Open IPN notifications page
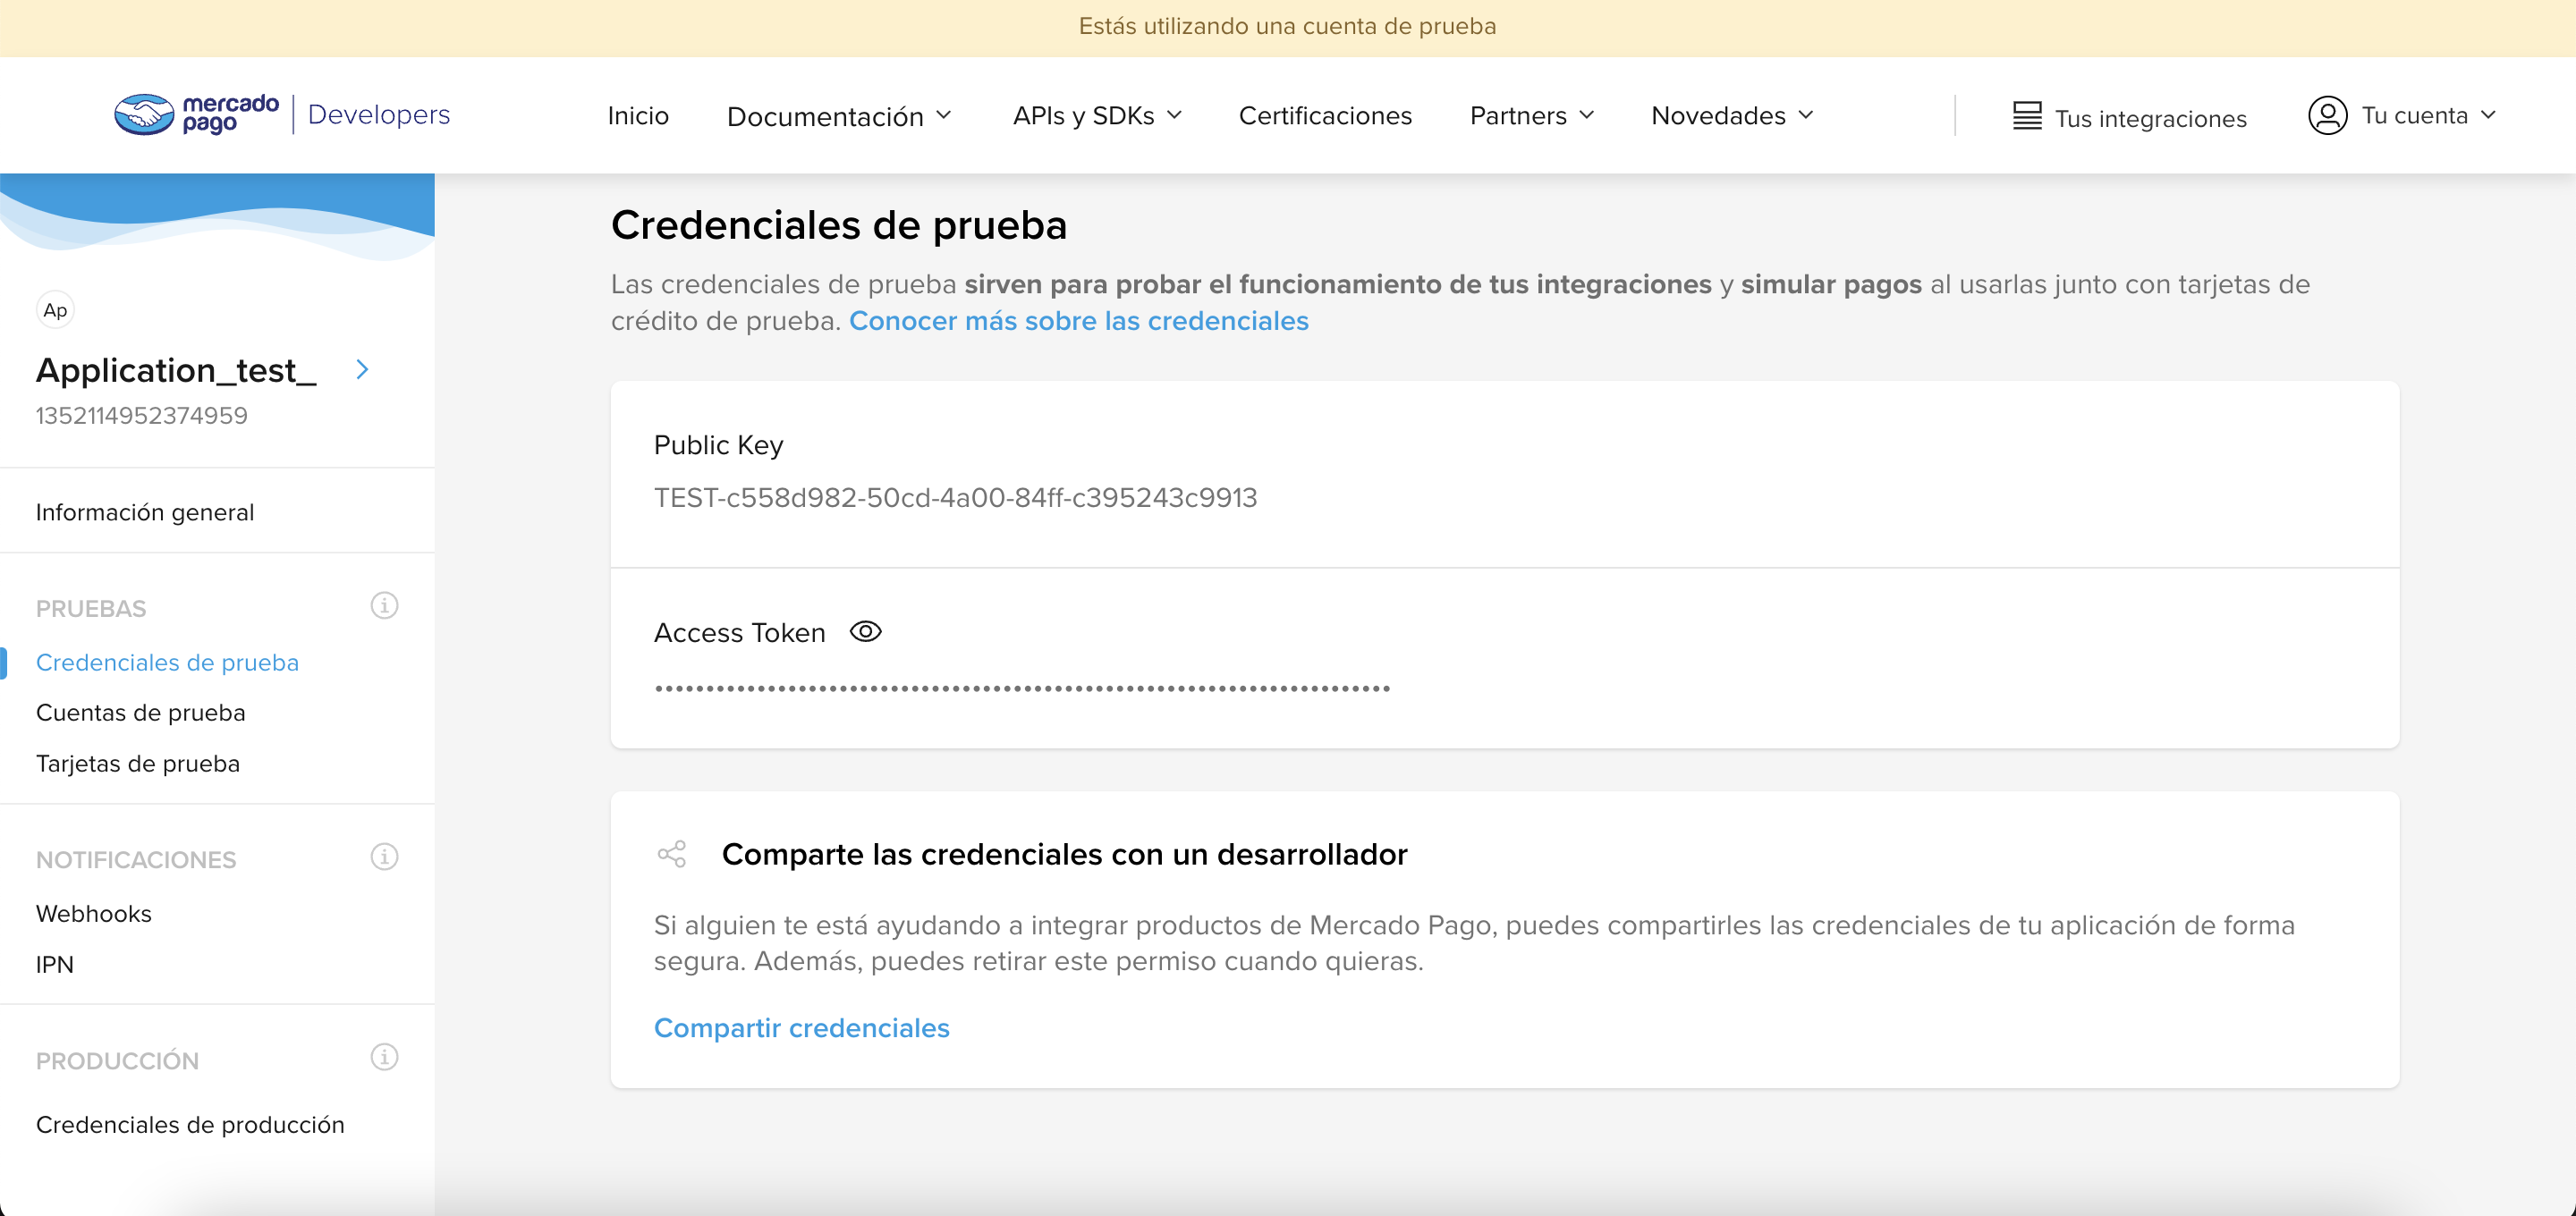2576x1216 pixels. 55,964
